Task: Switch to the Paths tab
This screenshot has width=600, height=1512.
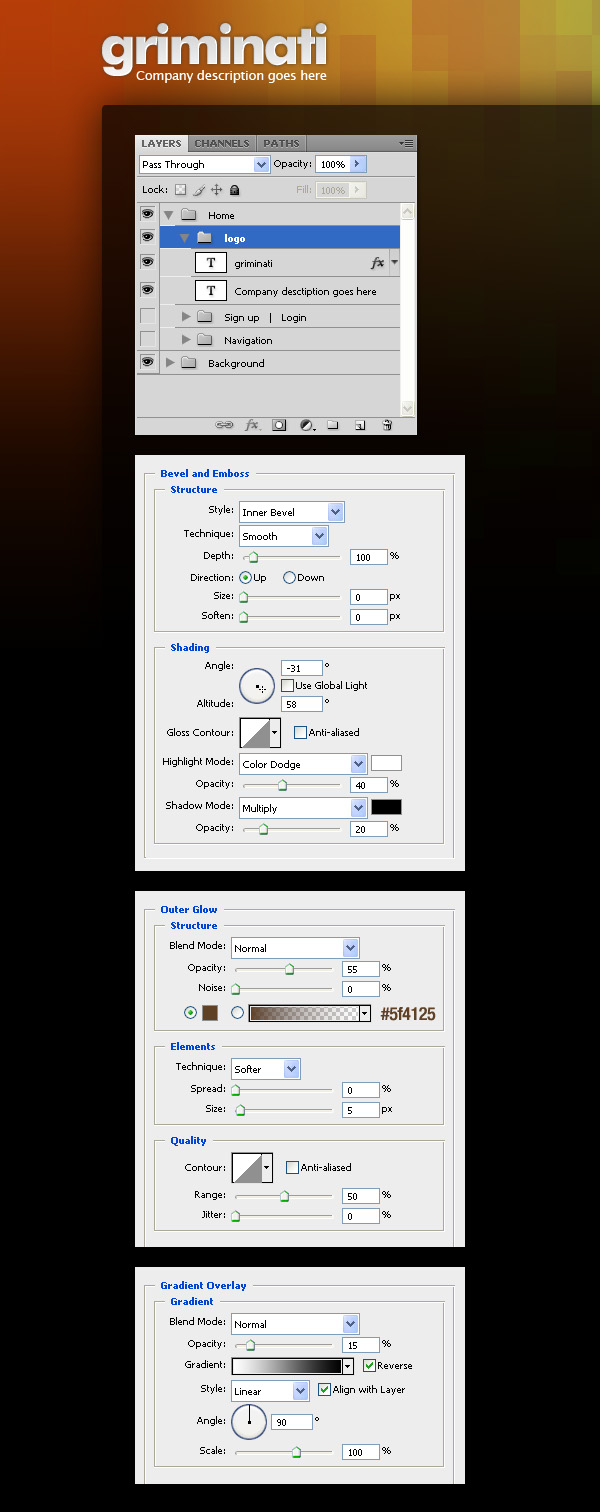Action: (281, 143)
